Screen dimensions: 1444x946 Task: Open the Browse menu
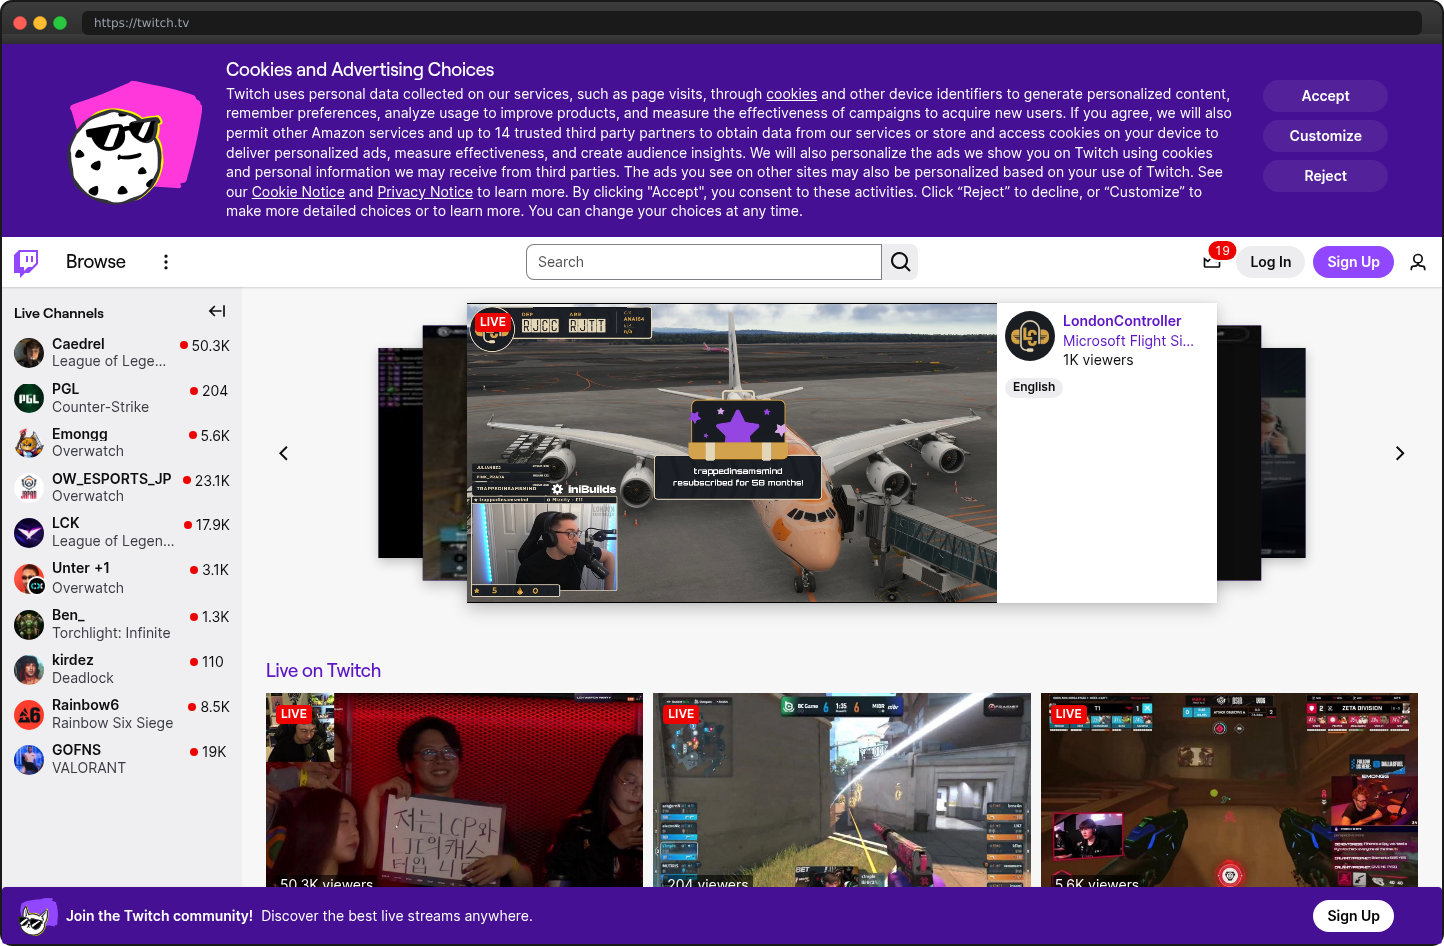[95, 261]
